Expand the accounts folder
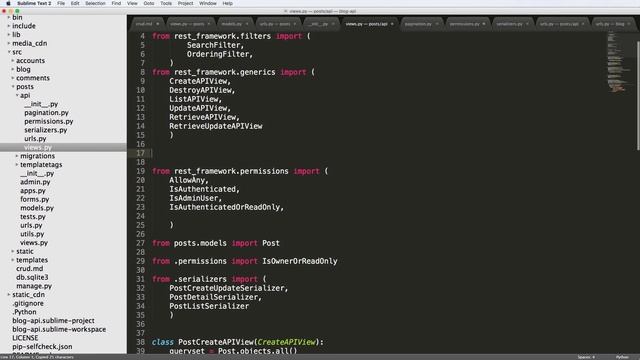This screenshot has width=640, height=360. point(13,60)
